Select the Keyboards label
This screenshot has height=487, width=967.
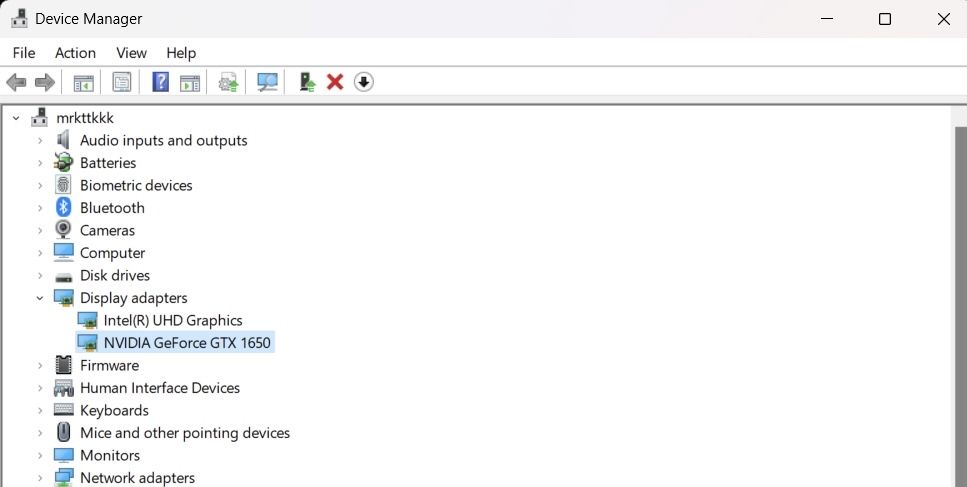click(x=114, y=411)
